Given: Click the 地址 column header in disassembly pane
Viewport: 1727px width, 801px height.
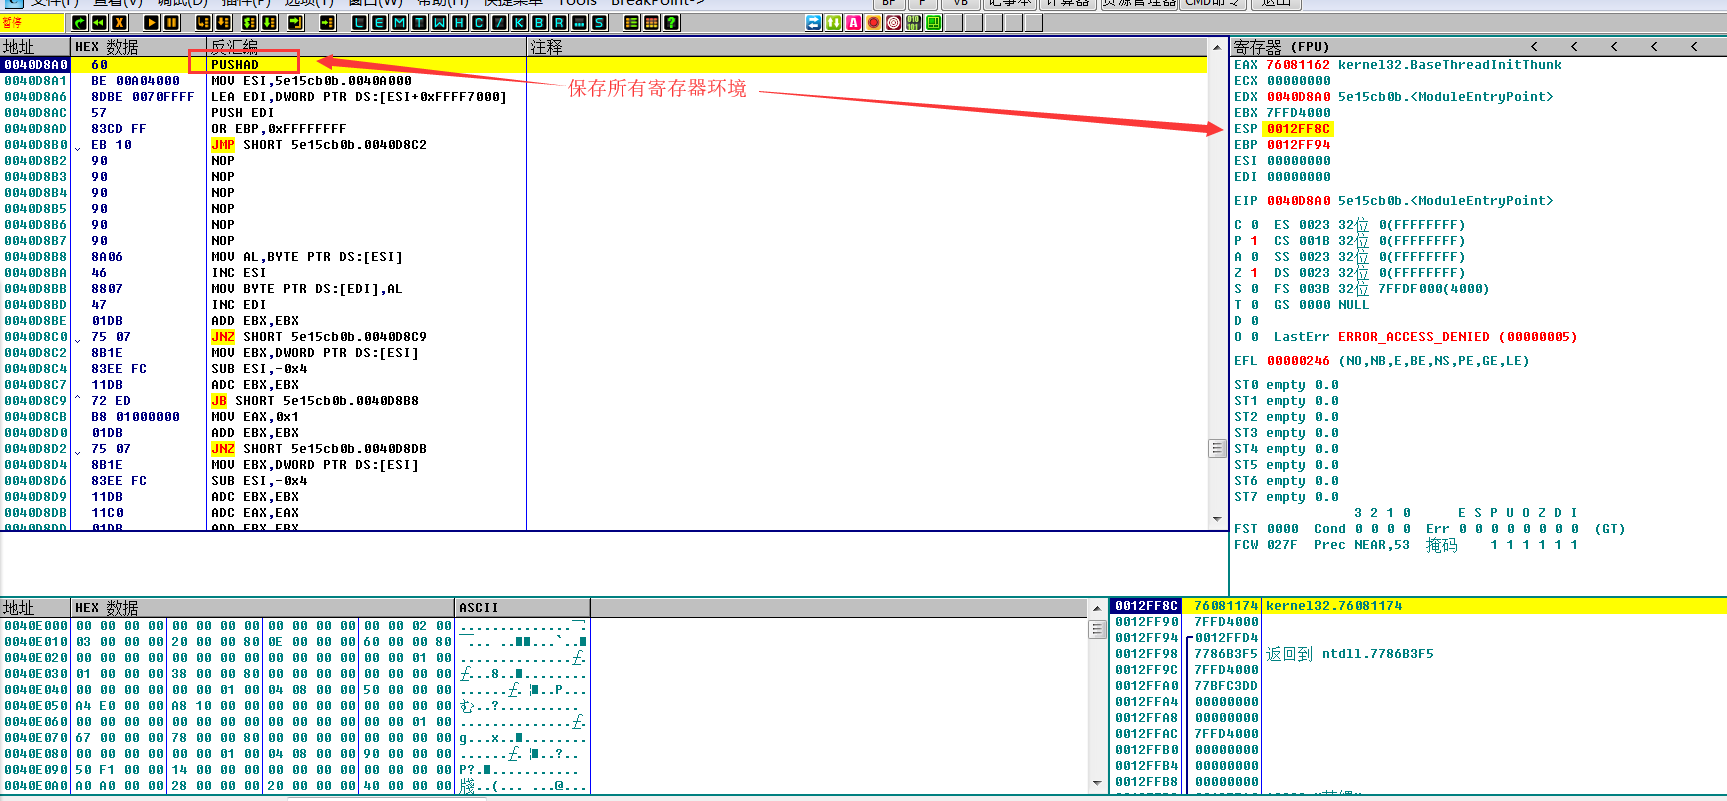Looking at the screenshot, I should [36, 47].
